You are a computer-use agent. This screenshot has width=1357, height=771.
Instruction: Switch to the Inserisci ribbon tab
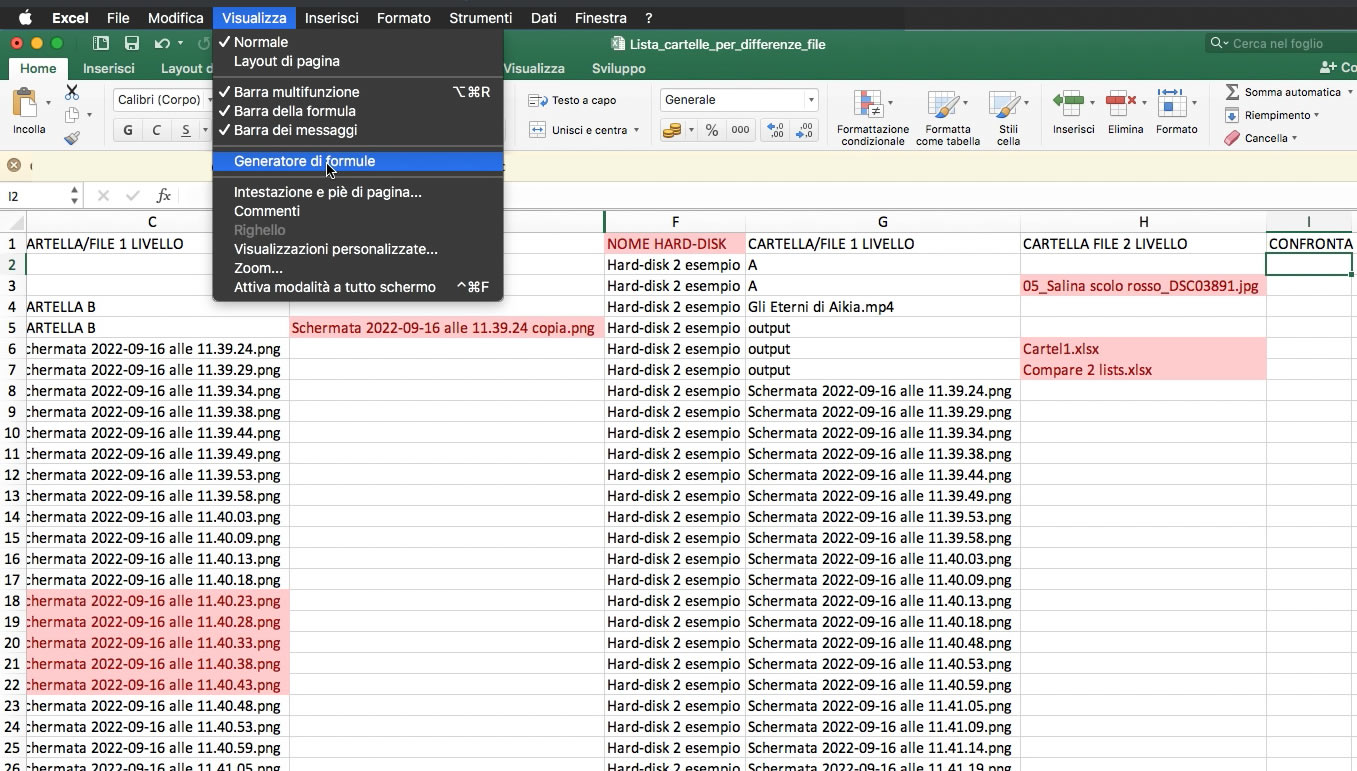pyautogui.click(x=109, y=68)
